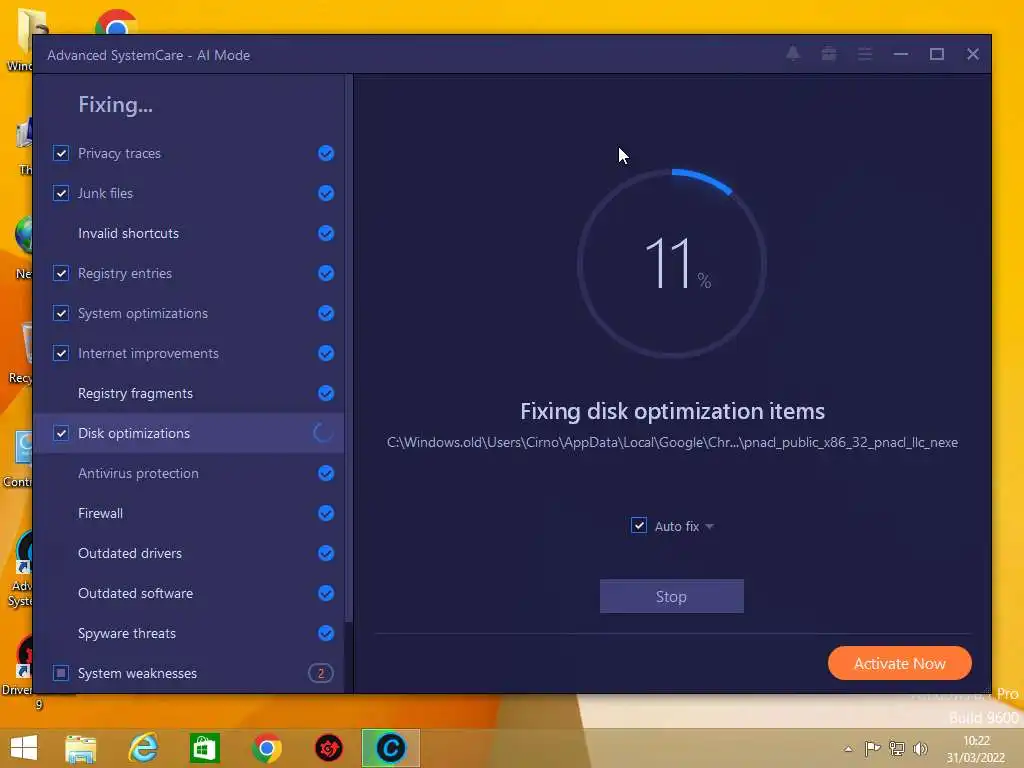The height and width of the screenshot is (768, 1024).
Task: Click the Action Center flag tray icon
Action: tap(872, 749)
